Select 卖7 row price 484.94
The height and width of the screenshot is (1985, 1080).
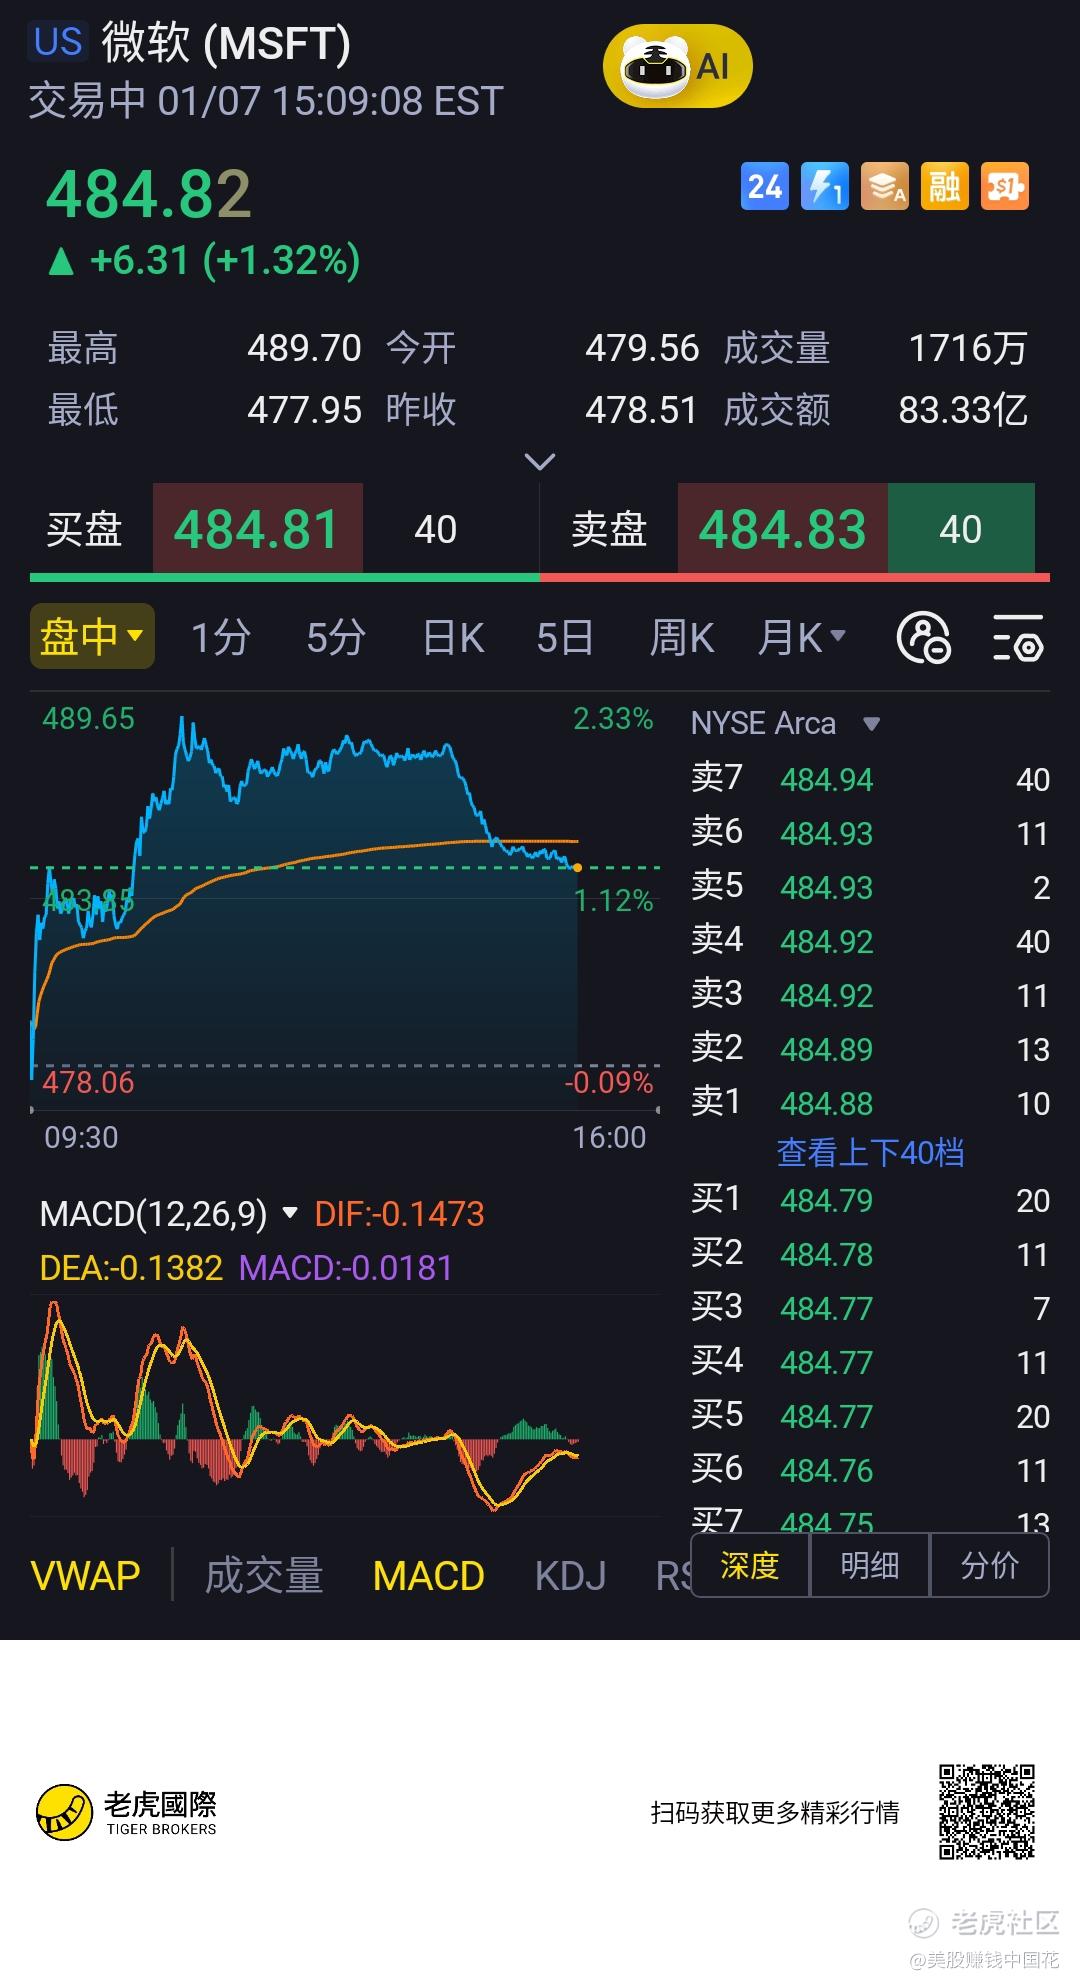tap(870, 779)
